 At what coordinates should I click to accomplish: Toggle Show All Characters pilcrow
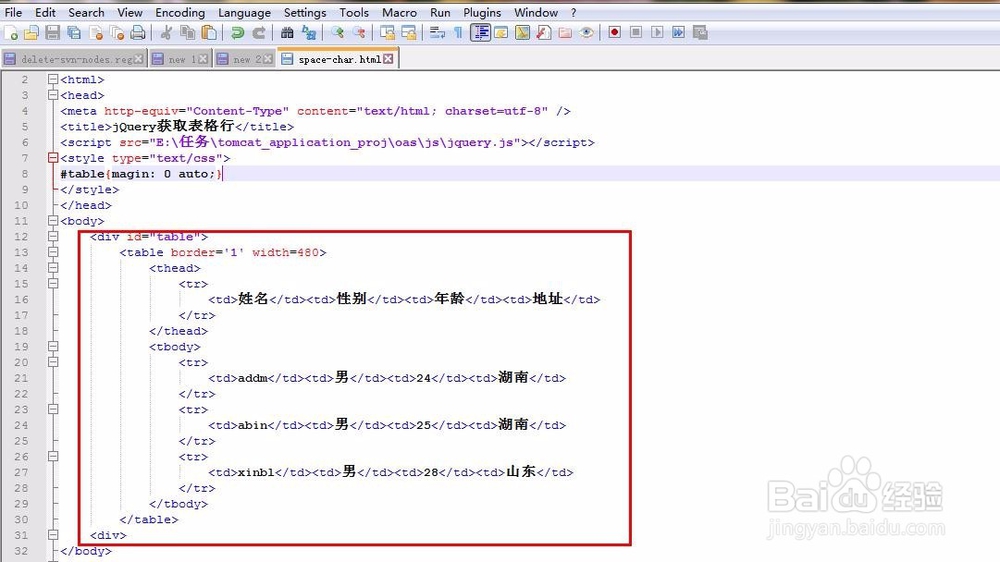click(458, 33)
